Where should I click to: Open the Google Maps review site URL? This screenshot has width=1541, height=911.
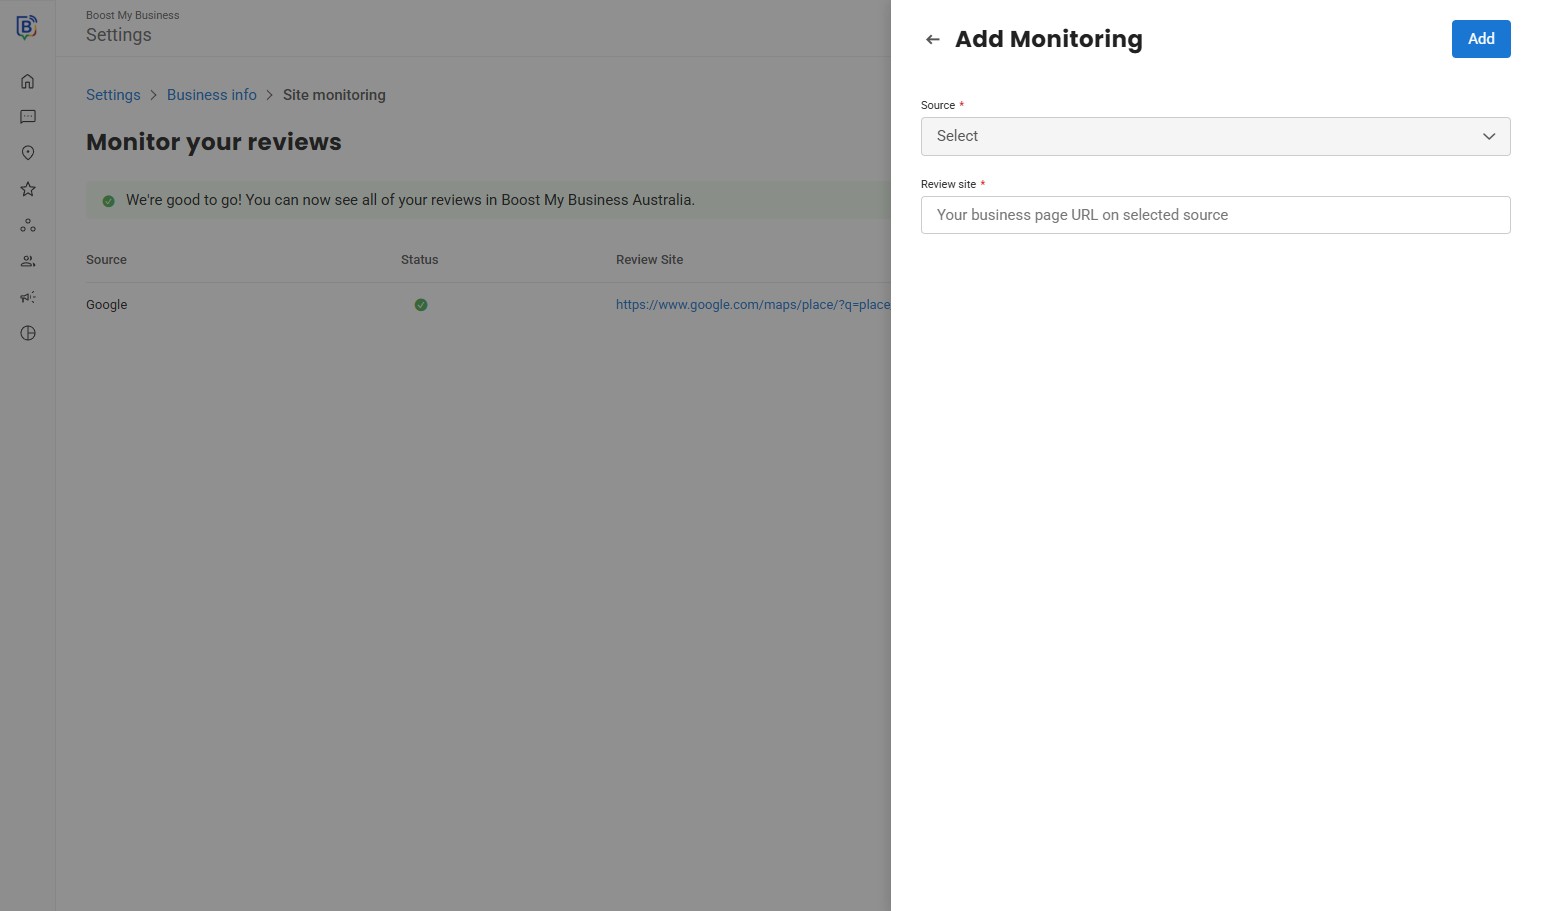click(x=752, y=305)
